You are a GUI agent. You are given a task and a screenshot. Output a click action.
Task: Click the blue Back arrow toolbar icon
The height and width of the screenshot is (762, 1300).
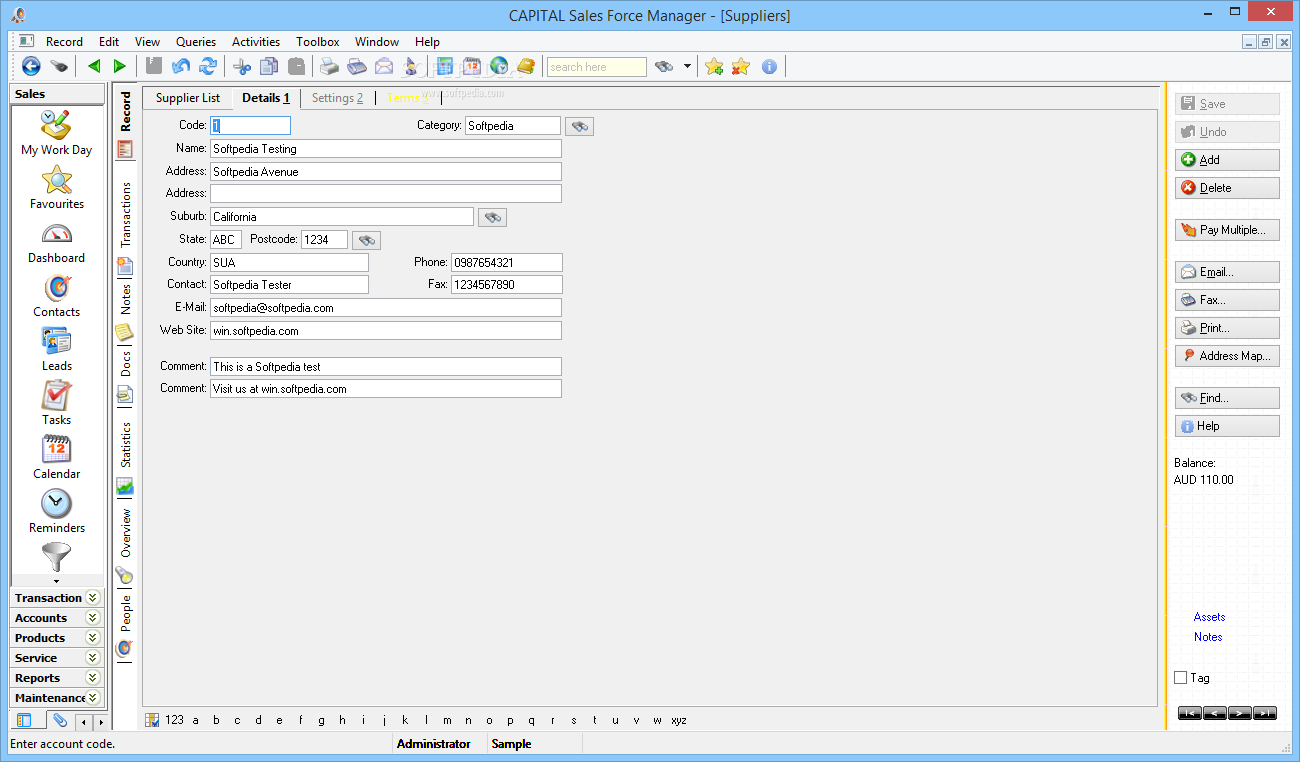pos(31,66)
